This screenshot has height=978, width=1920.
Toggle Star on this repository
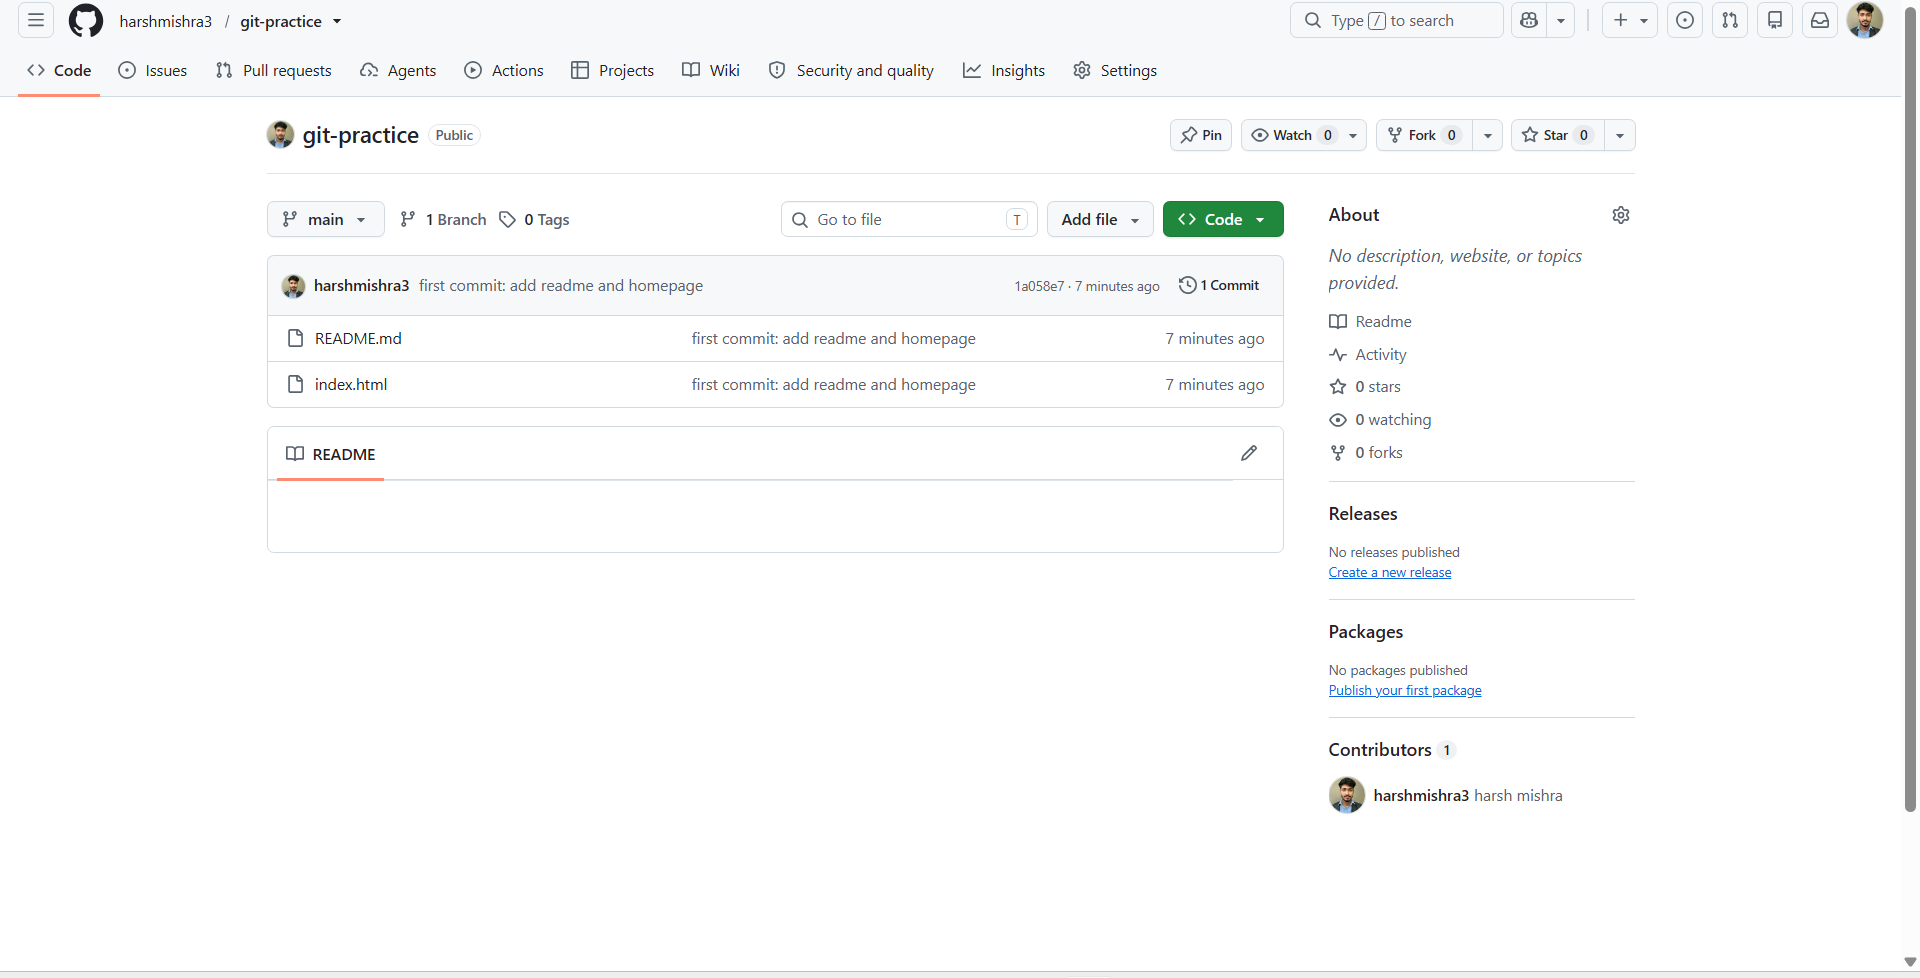[1558, 135]
